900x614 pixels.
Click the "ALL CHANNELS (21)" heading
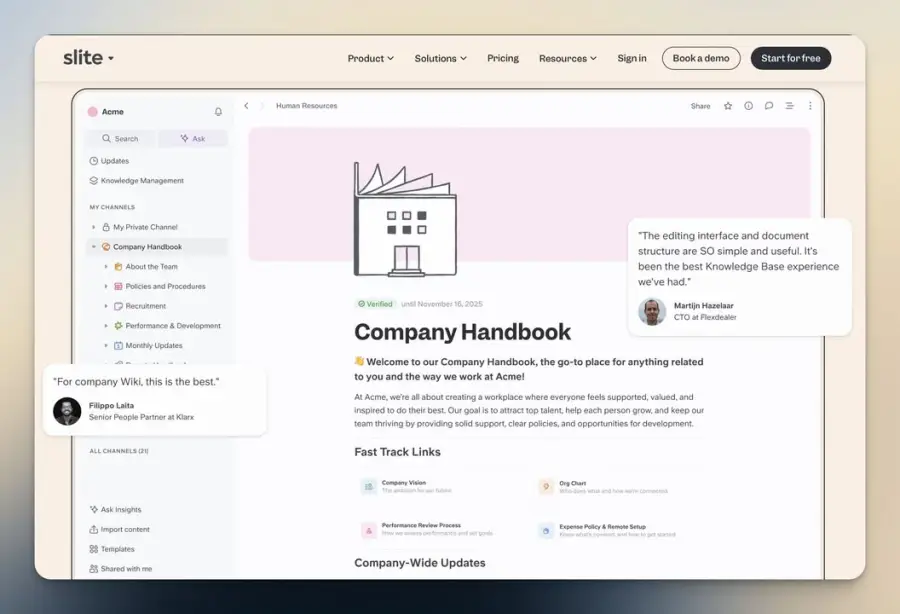pyautogui.click(x=119, y=451)
